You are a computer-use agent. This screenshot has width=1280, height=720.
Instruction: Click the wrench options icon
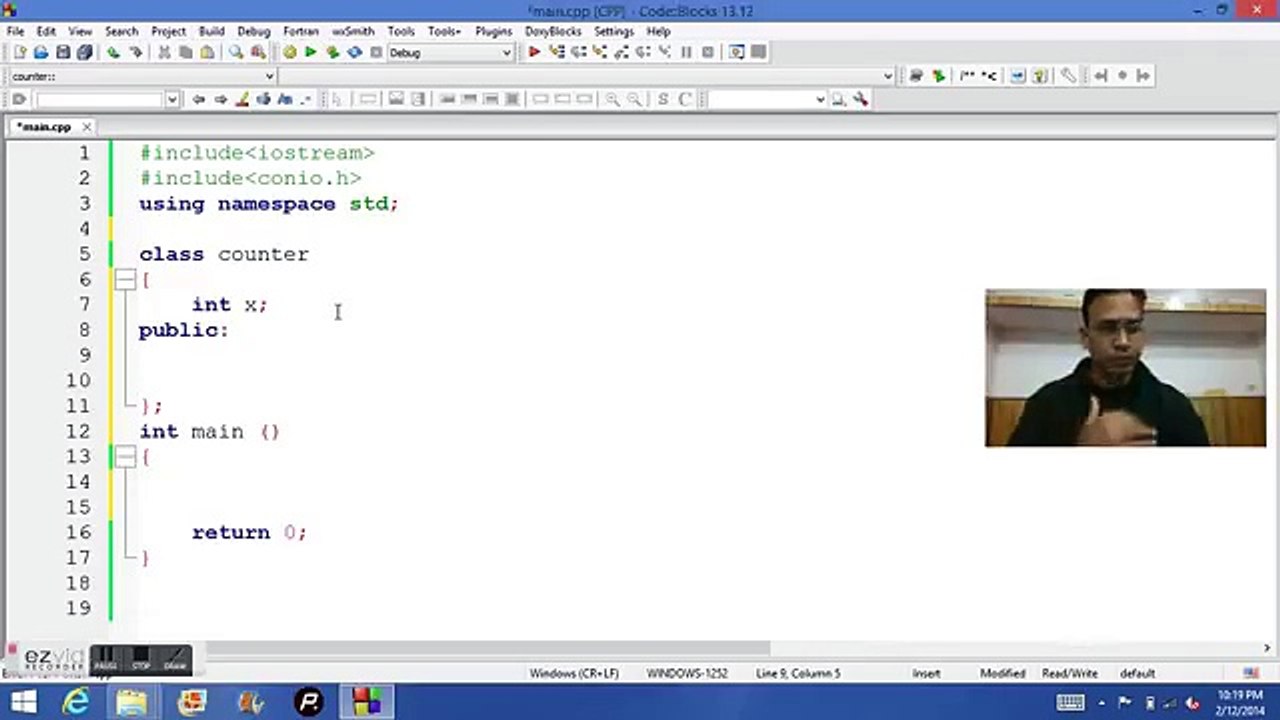[x=861, y=99]
